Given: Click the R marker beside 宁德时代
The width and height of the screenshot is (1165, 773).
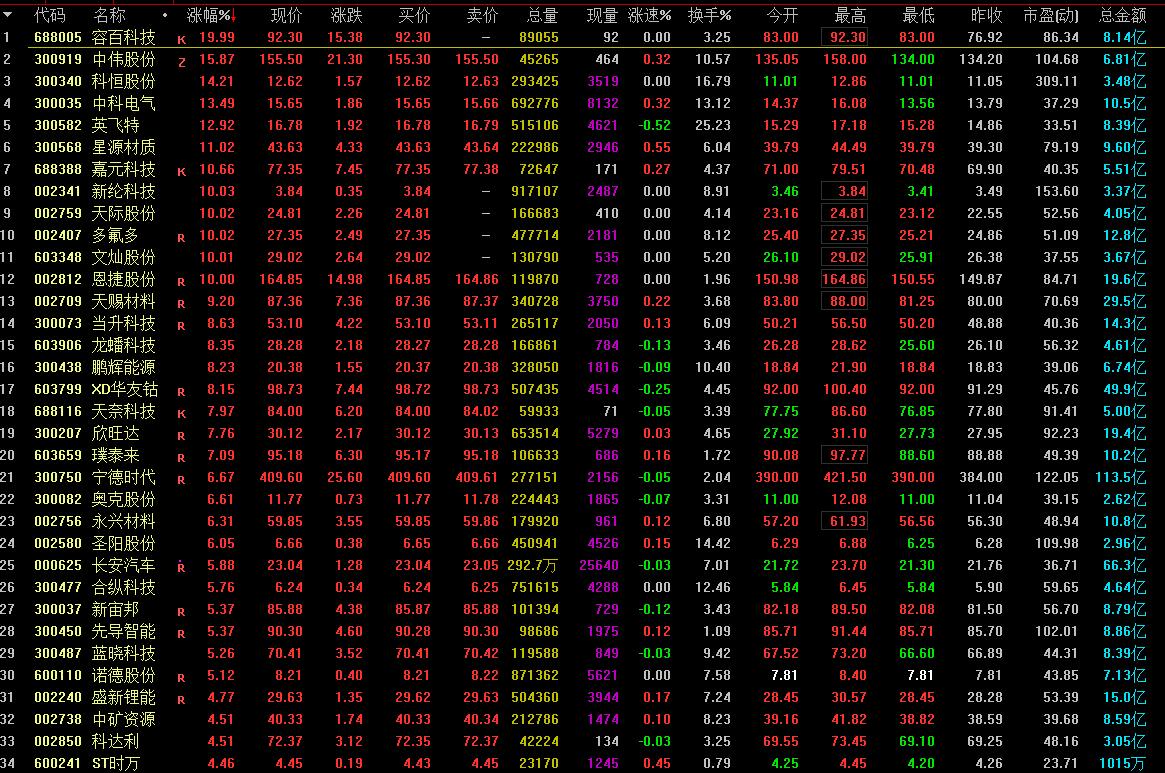Looking at the screenshot, I should 182,479.
